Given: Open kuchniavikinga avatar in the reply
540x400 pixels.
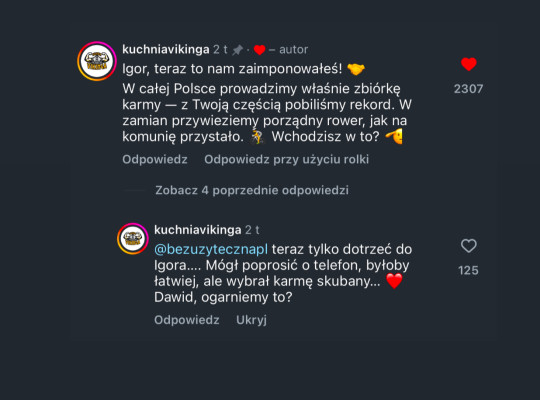Looking at the screenshot, I should click(133, 239).
